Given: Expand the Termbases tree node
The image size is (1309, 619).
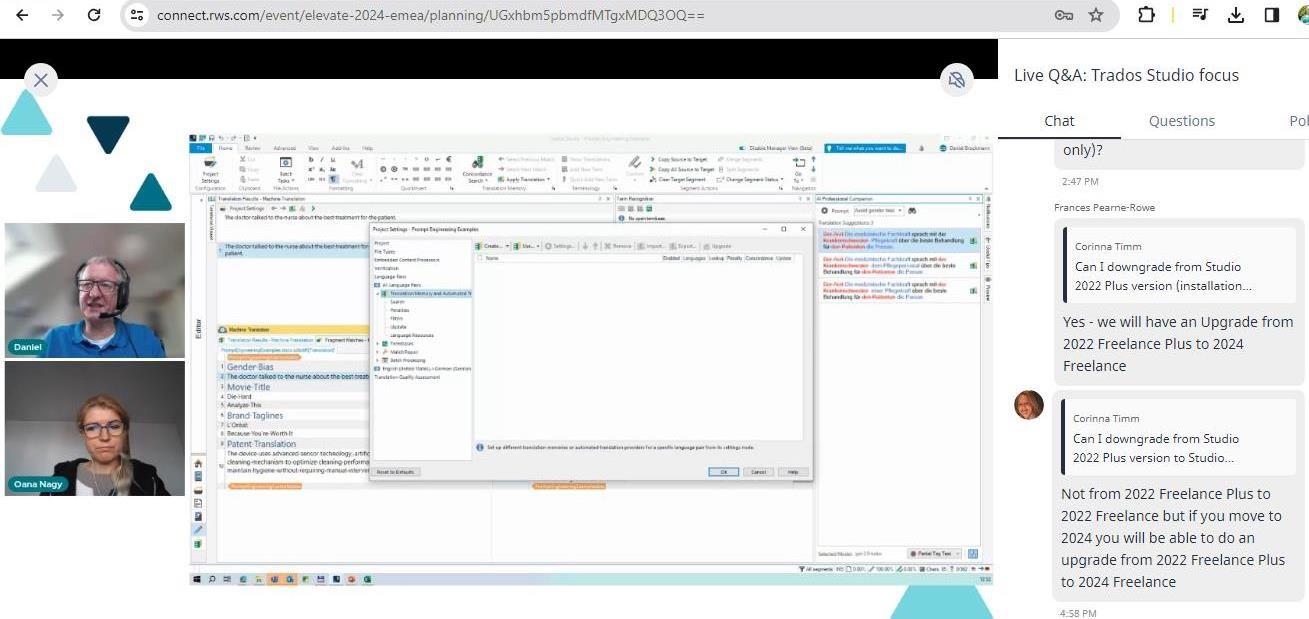Looking at the screenshot, I should coord(378,343).
